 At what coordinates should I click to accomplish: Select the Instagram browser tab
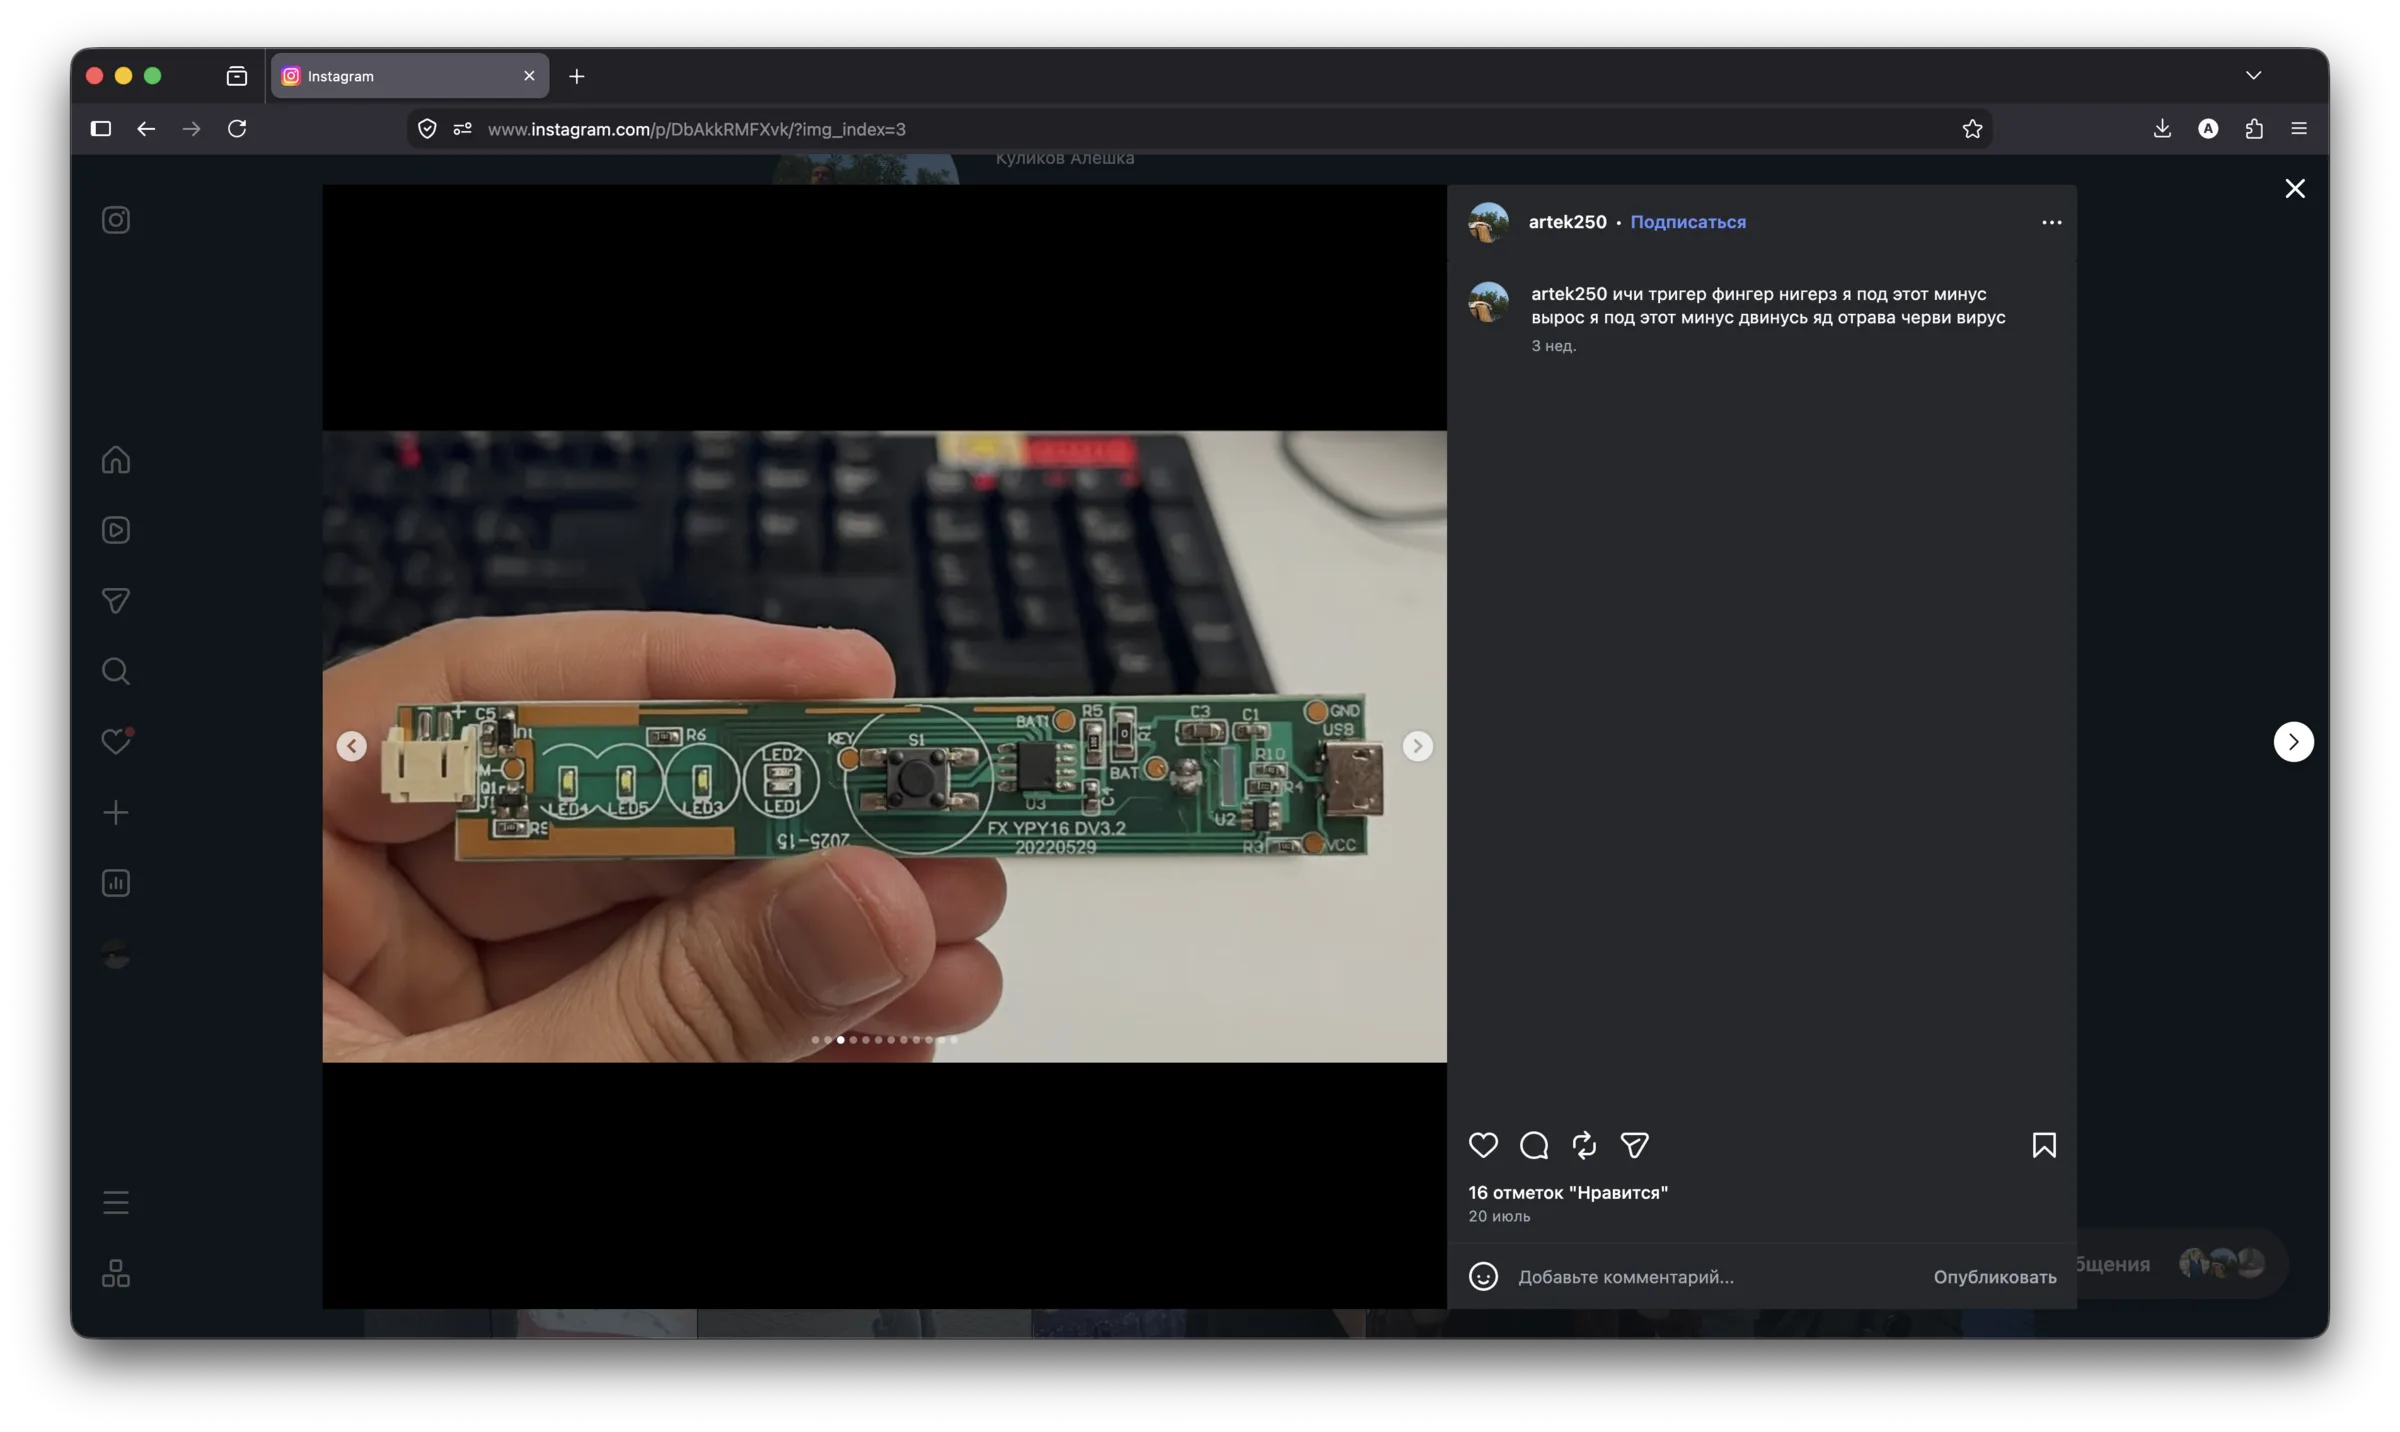(x=410, y=76)
